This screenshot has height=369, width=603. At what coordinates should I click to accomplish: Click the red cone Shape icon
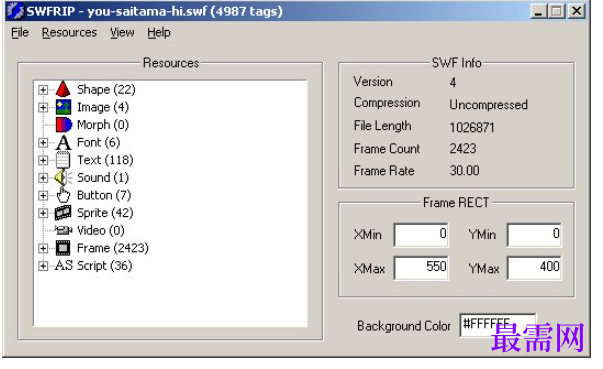63,89
